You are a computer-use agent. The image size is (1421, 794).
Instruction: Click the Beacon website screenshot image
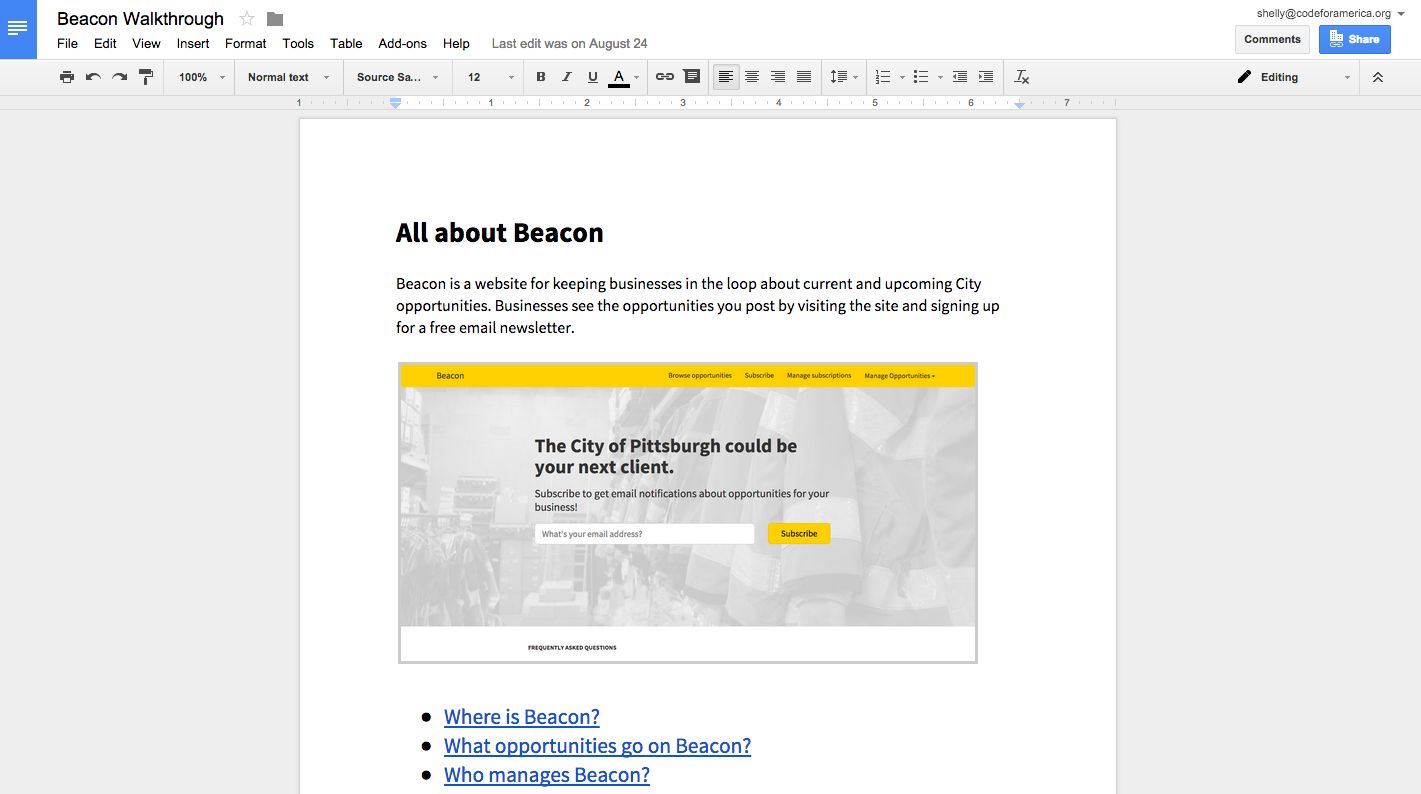tap(688, 512)
